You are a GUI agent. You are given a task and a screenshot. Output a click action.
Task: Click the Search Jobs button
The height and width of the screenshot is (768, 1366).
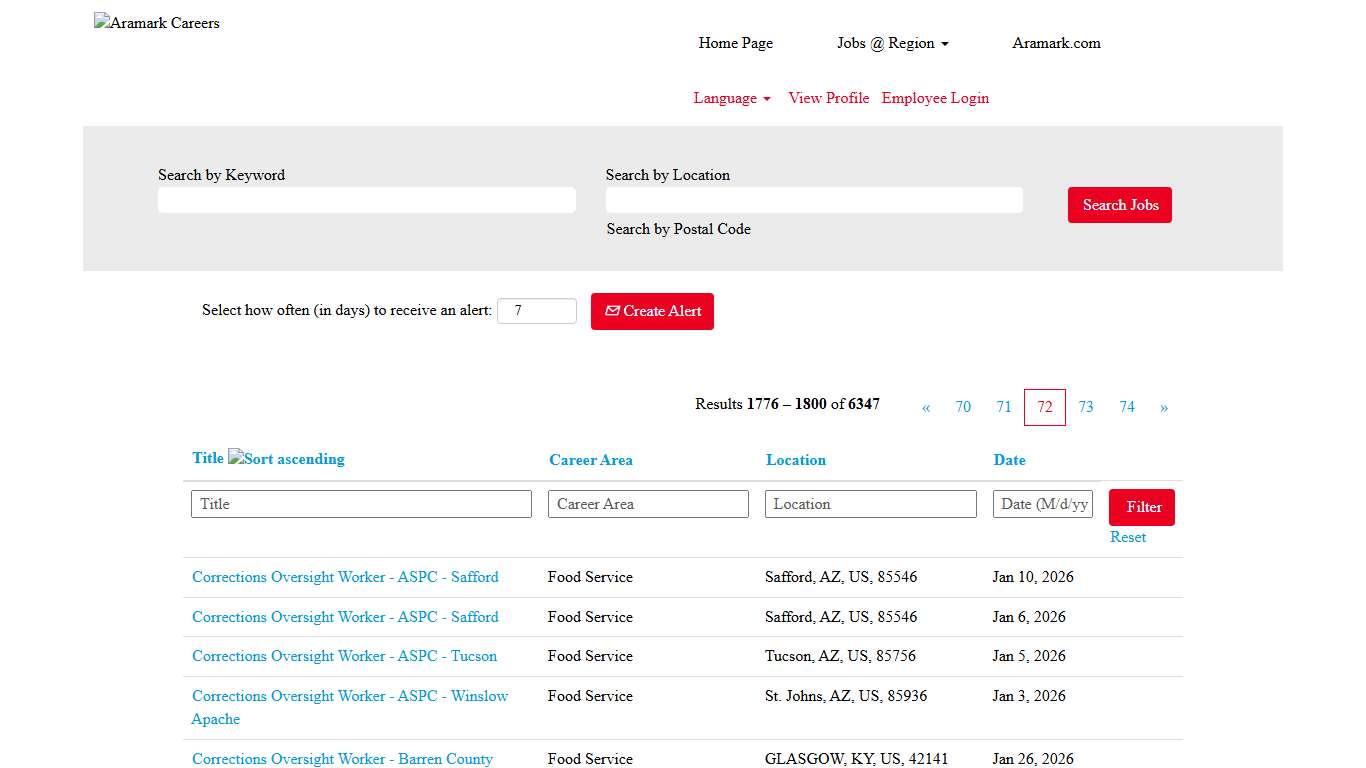(x=1119, y=204)
